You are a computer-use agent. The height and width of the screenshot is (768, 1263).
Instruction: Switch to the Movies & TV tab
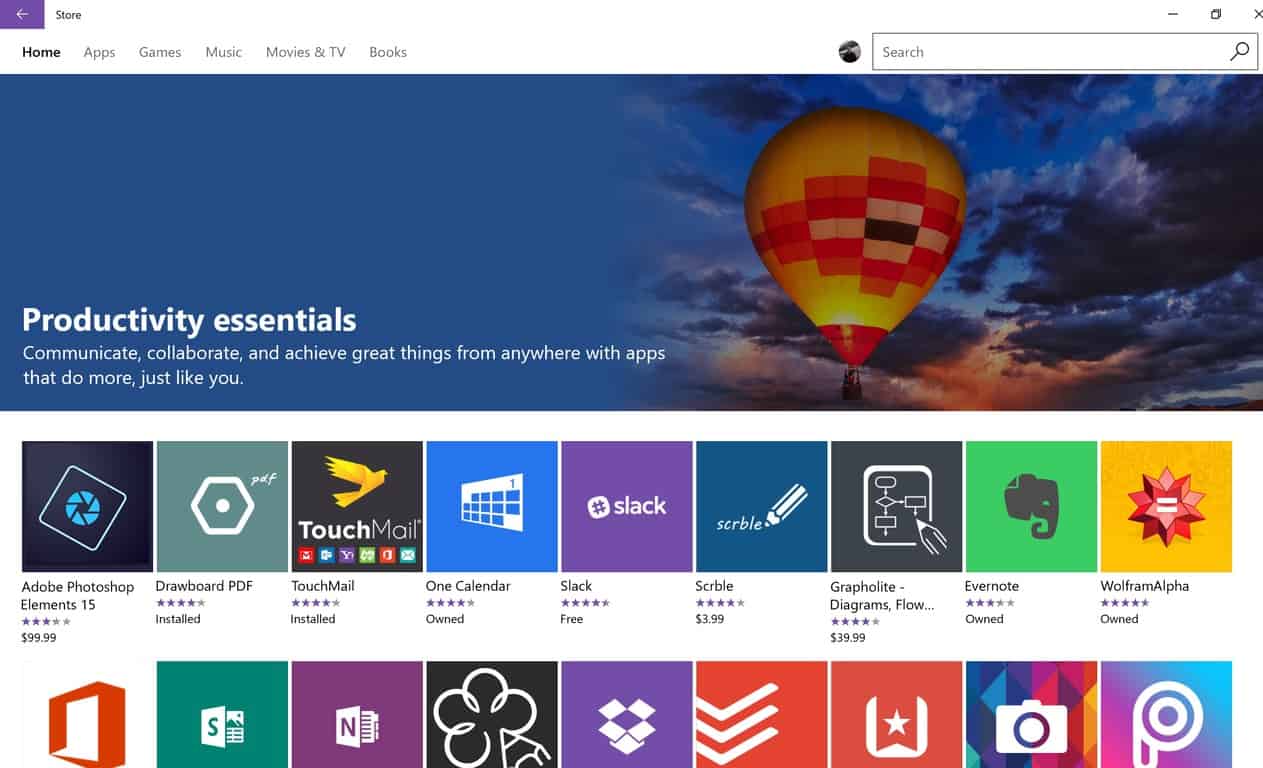tap(306, 52)
